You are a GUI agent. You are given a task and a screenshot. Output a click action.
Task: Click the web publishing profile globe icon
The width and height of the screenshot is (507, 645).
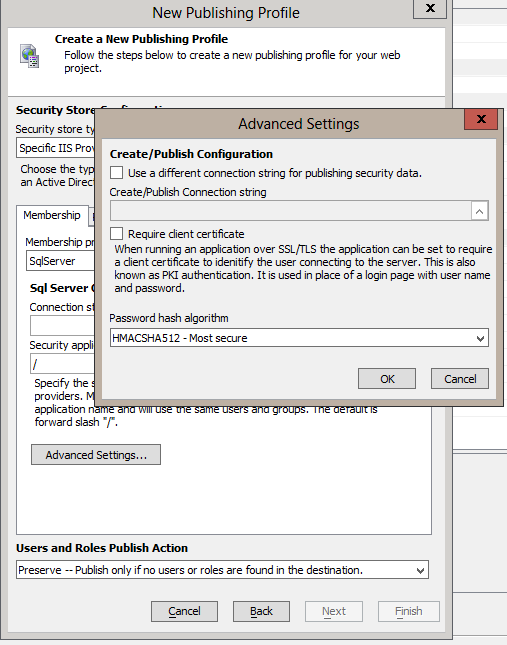[x=30, y=56]
